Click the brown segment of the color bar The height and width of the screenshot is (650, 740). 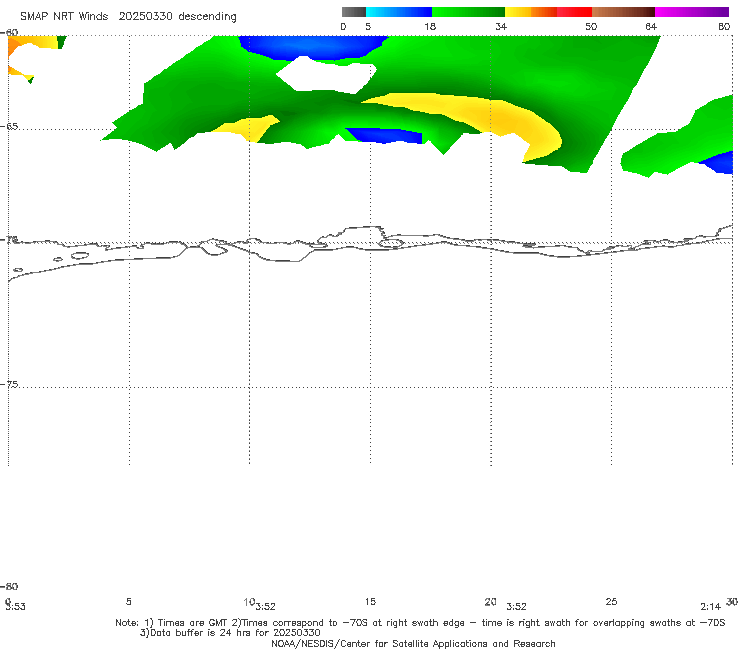[623, 12]
